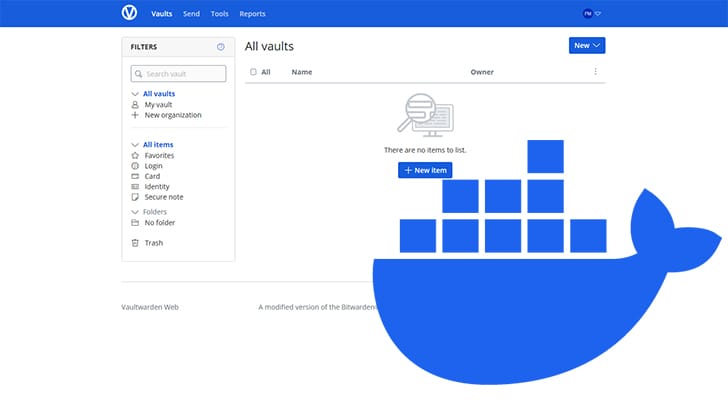Viewport: 728px width, 400px height.
Task: Click 'There are no items to list' text
Action: click(425, 150)
